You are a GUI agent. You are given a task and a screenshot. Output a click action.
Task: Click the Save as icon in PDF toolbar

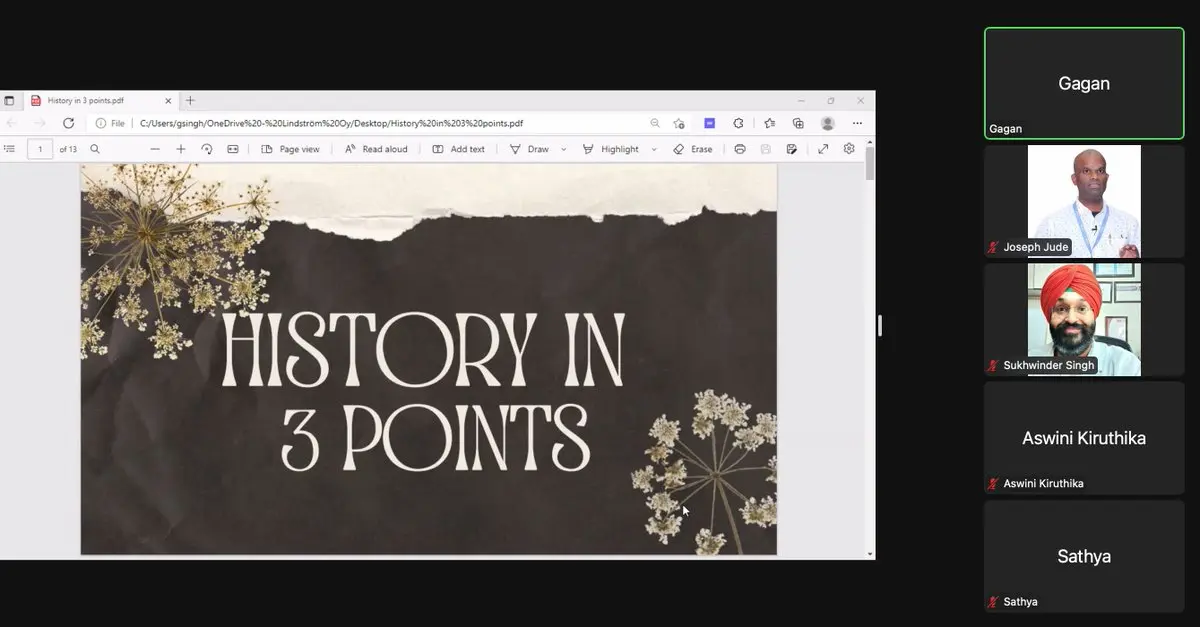pyautogui.click(x=791, y=149)
